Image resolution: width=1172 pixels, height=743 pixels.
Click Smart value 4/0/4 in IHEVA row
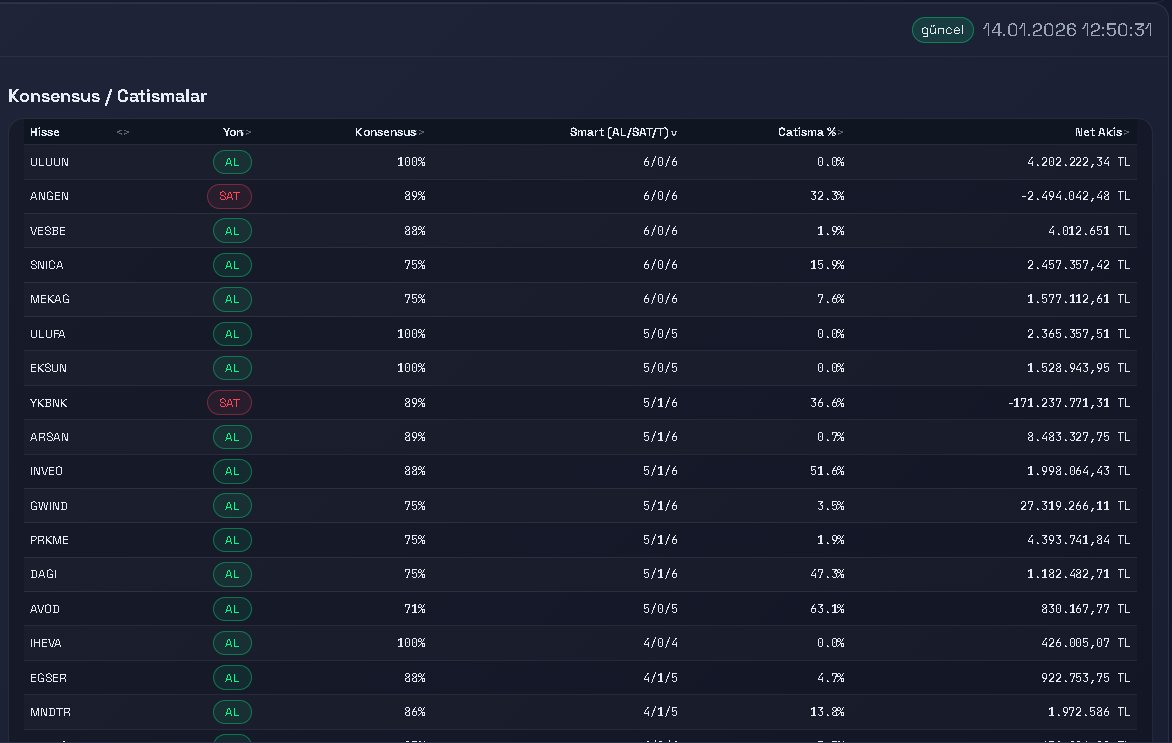click(x=660, y=643)
